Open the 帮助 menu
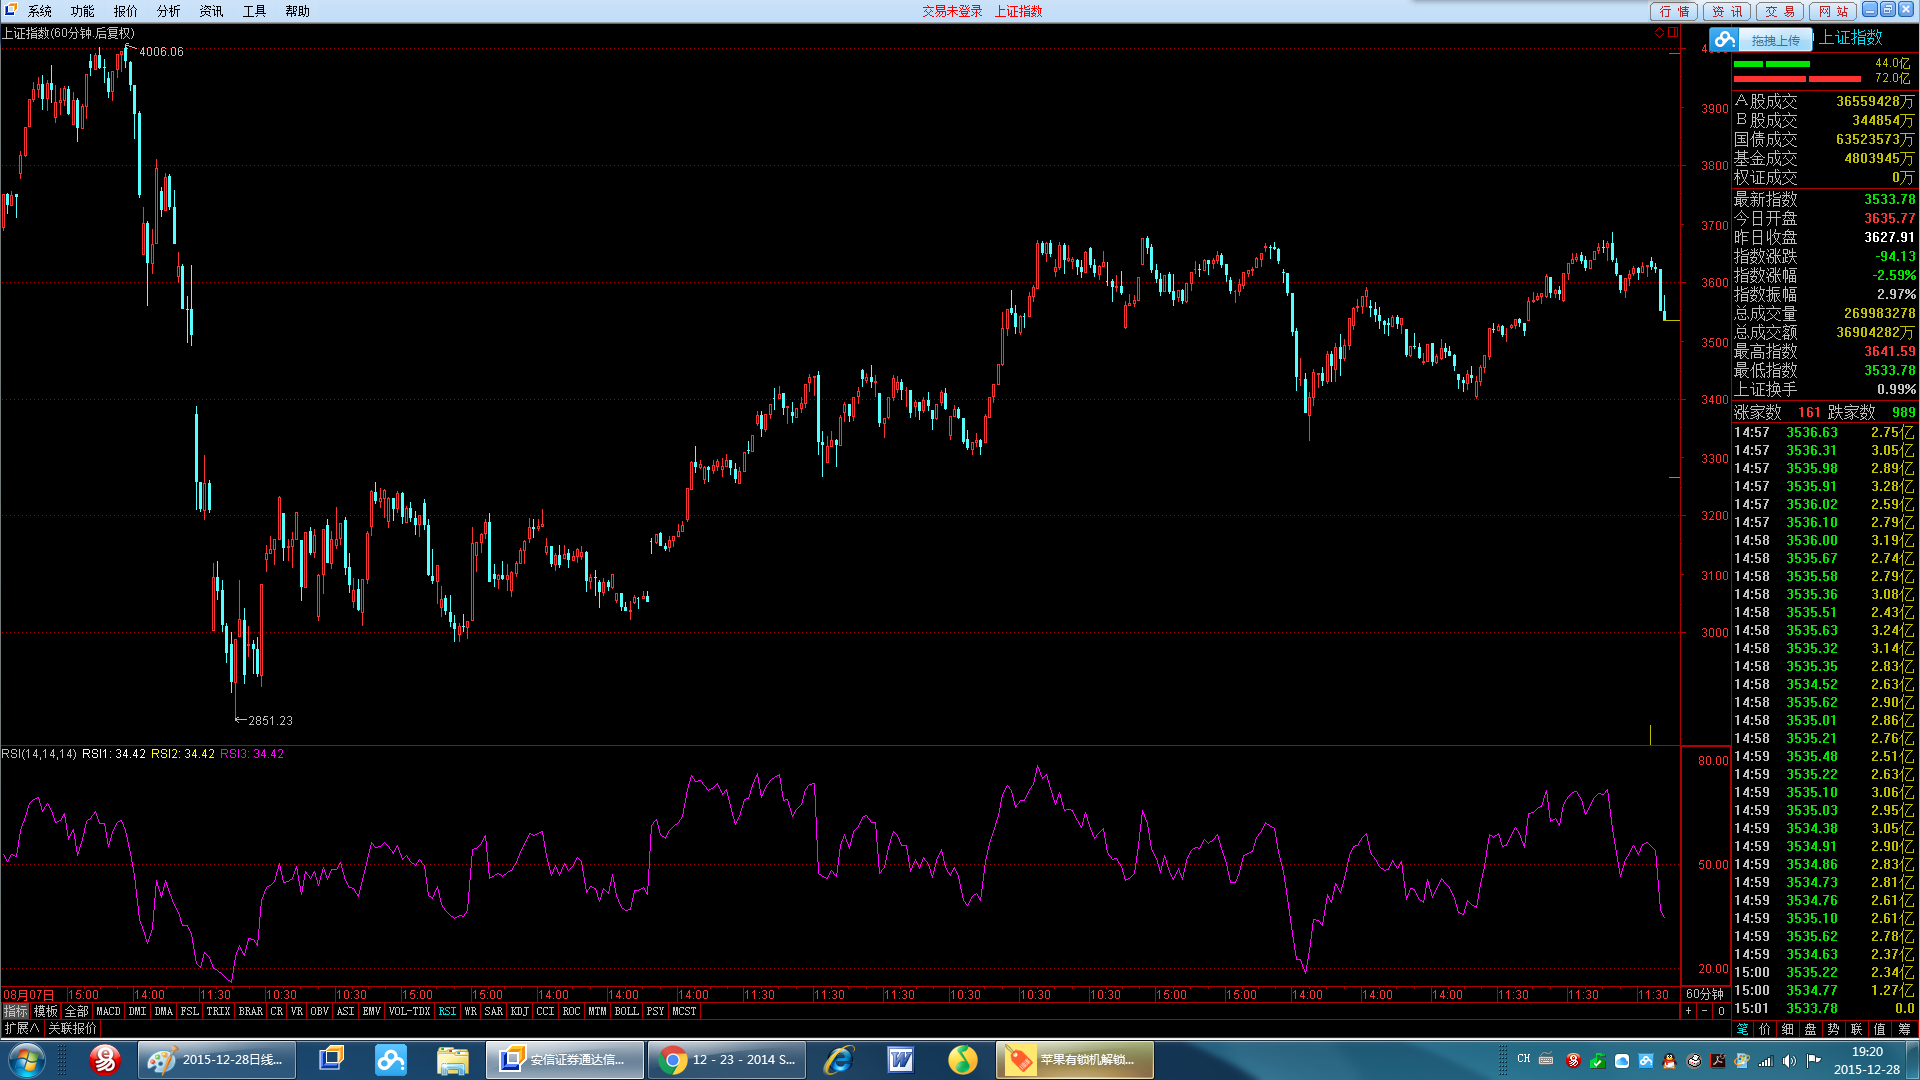This screenshot has width=1920, height=1080. 297,11
